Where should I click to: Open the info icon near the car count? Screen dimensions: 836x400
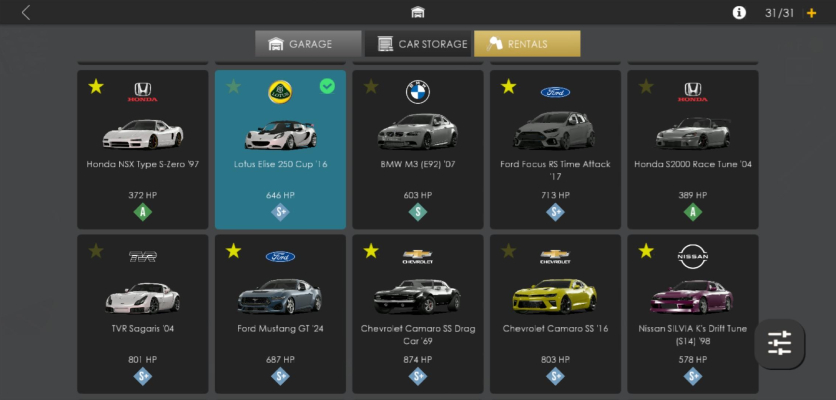[x=739, y=13]
